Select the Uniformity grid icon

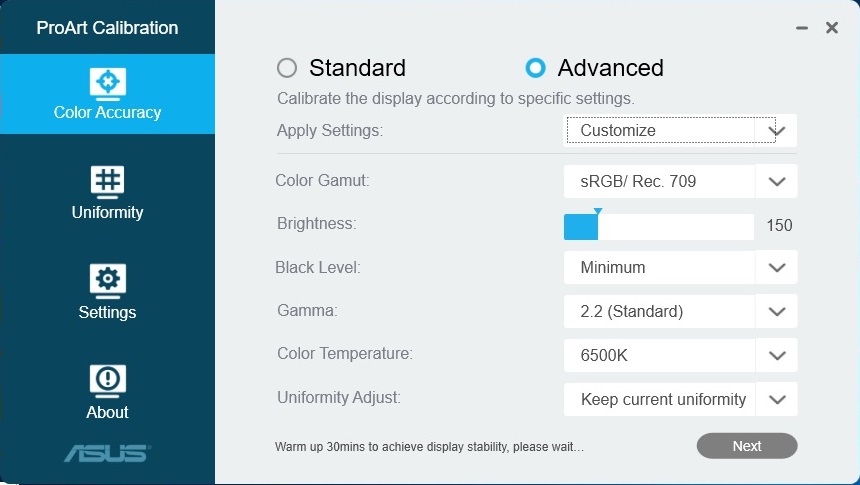pyautogui.click(x=108, y=182)
